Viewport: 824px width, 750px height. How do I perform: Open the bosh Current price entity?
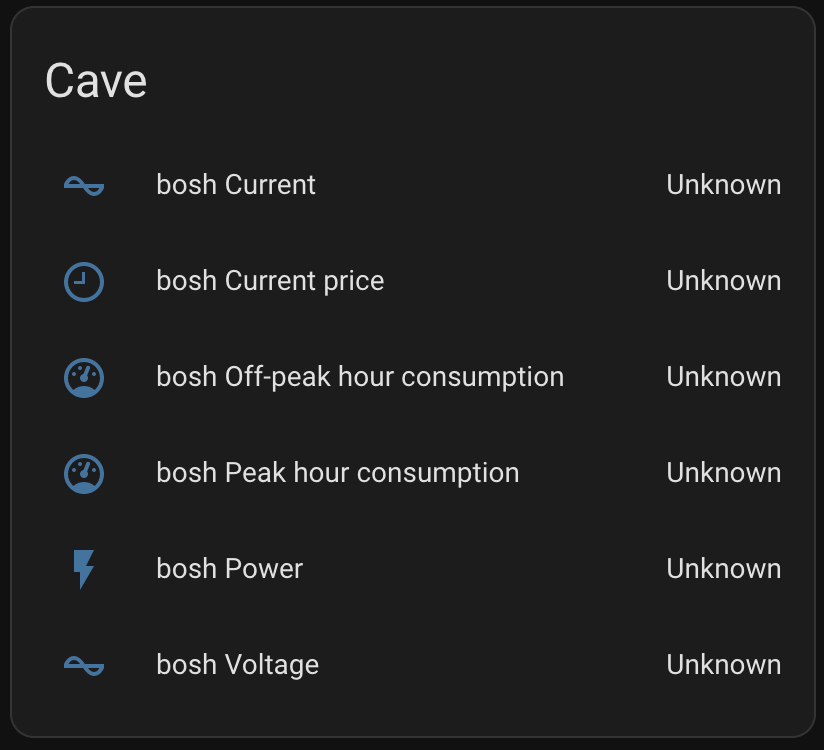(x=270, y=281)
